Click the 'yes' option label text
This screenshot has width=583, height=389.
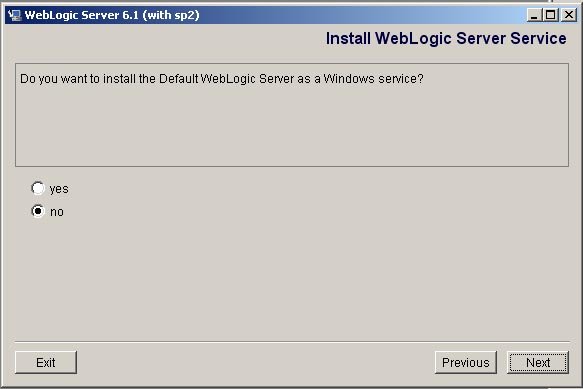(59, 189)
